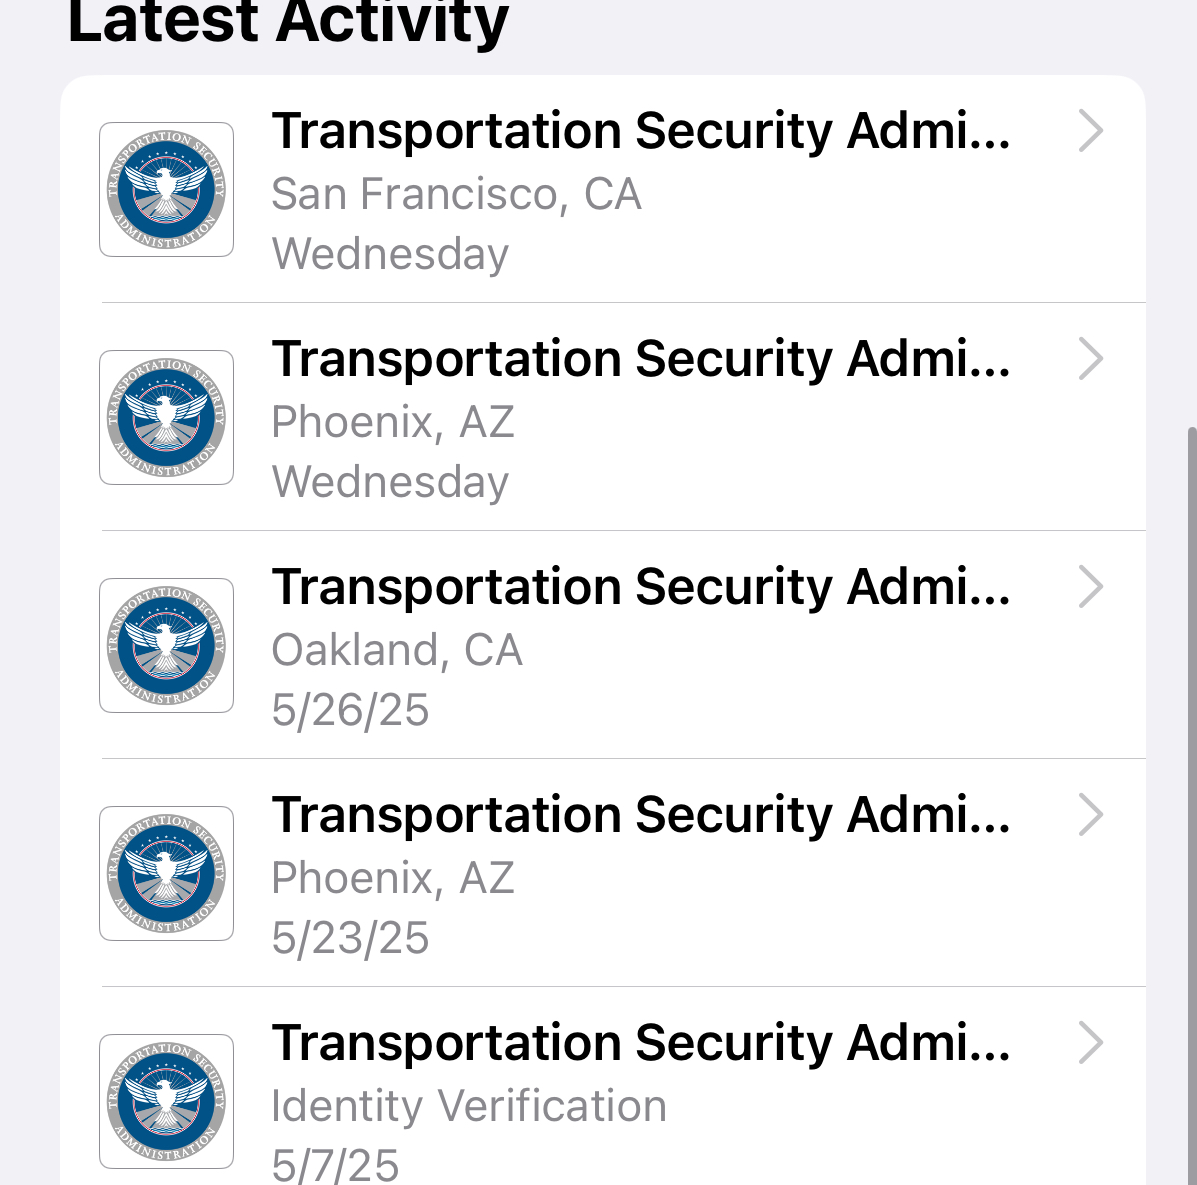The width and height of the screenshot is (1197, 1185).
Task: Expand Wednesday Phoenix entry using its chevron
Action: click(1091, 359)
